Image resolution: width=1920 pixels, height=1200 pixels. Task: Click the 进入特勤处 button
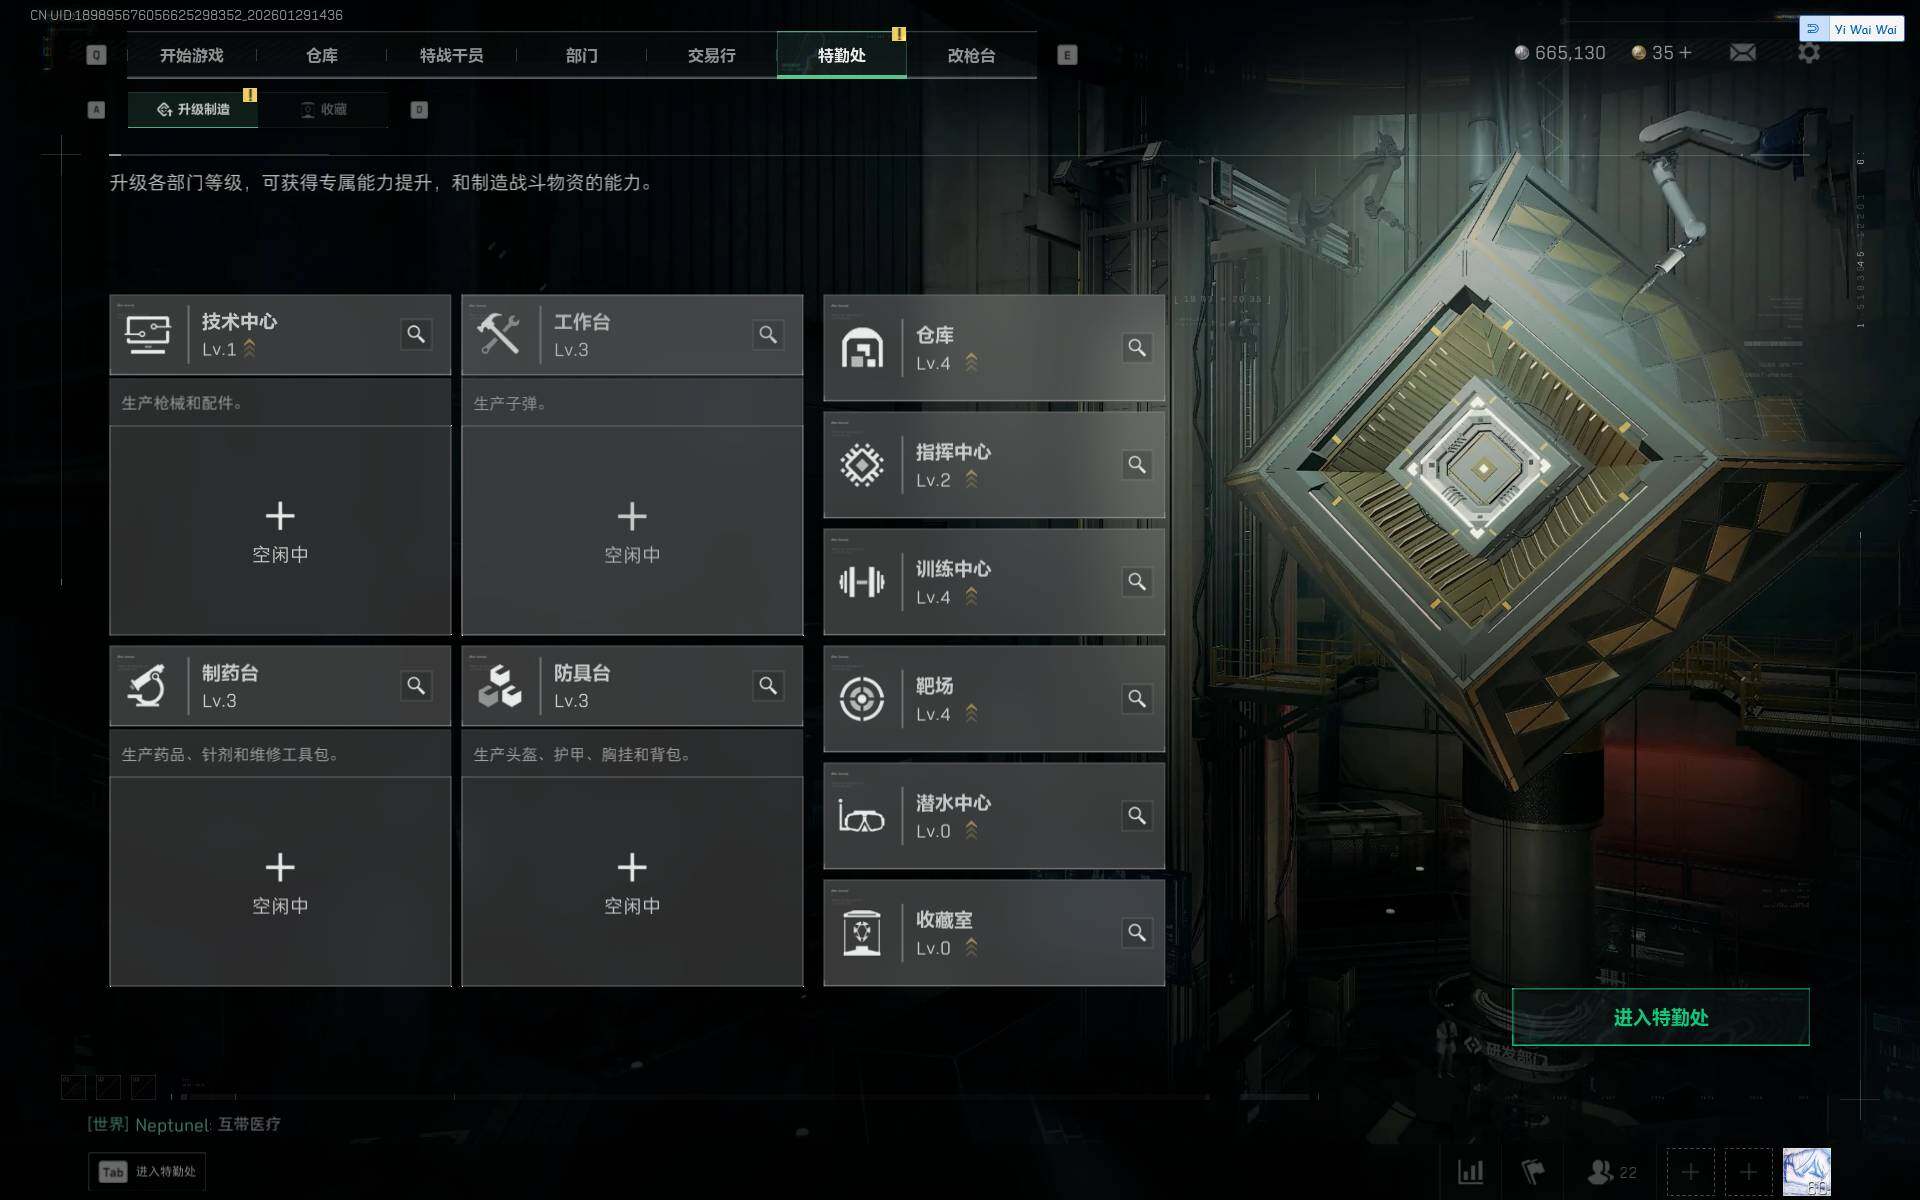[1660, 1017]
